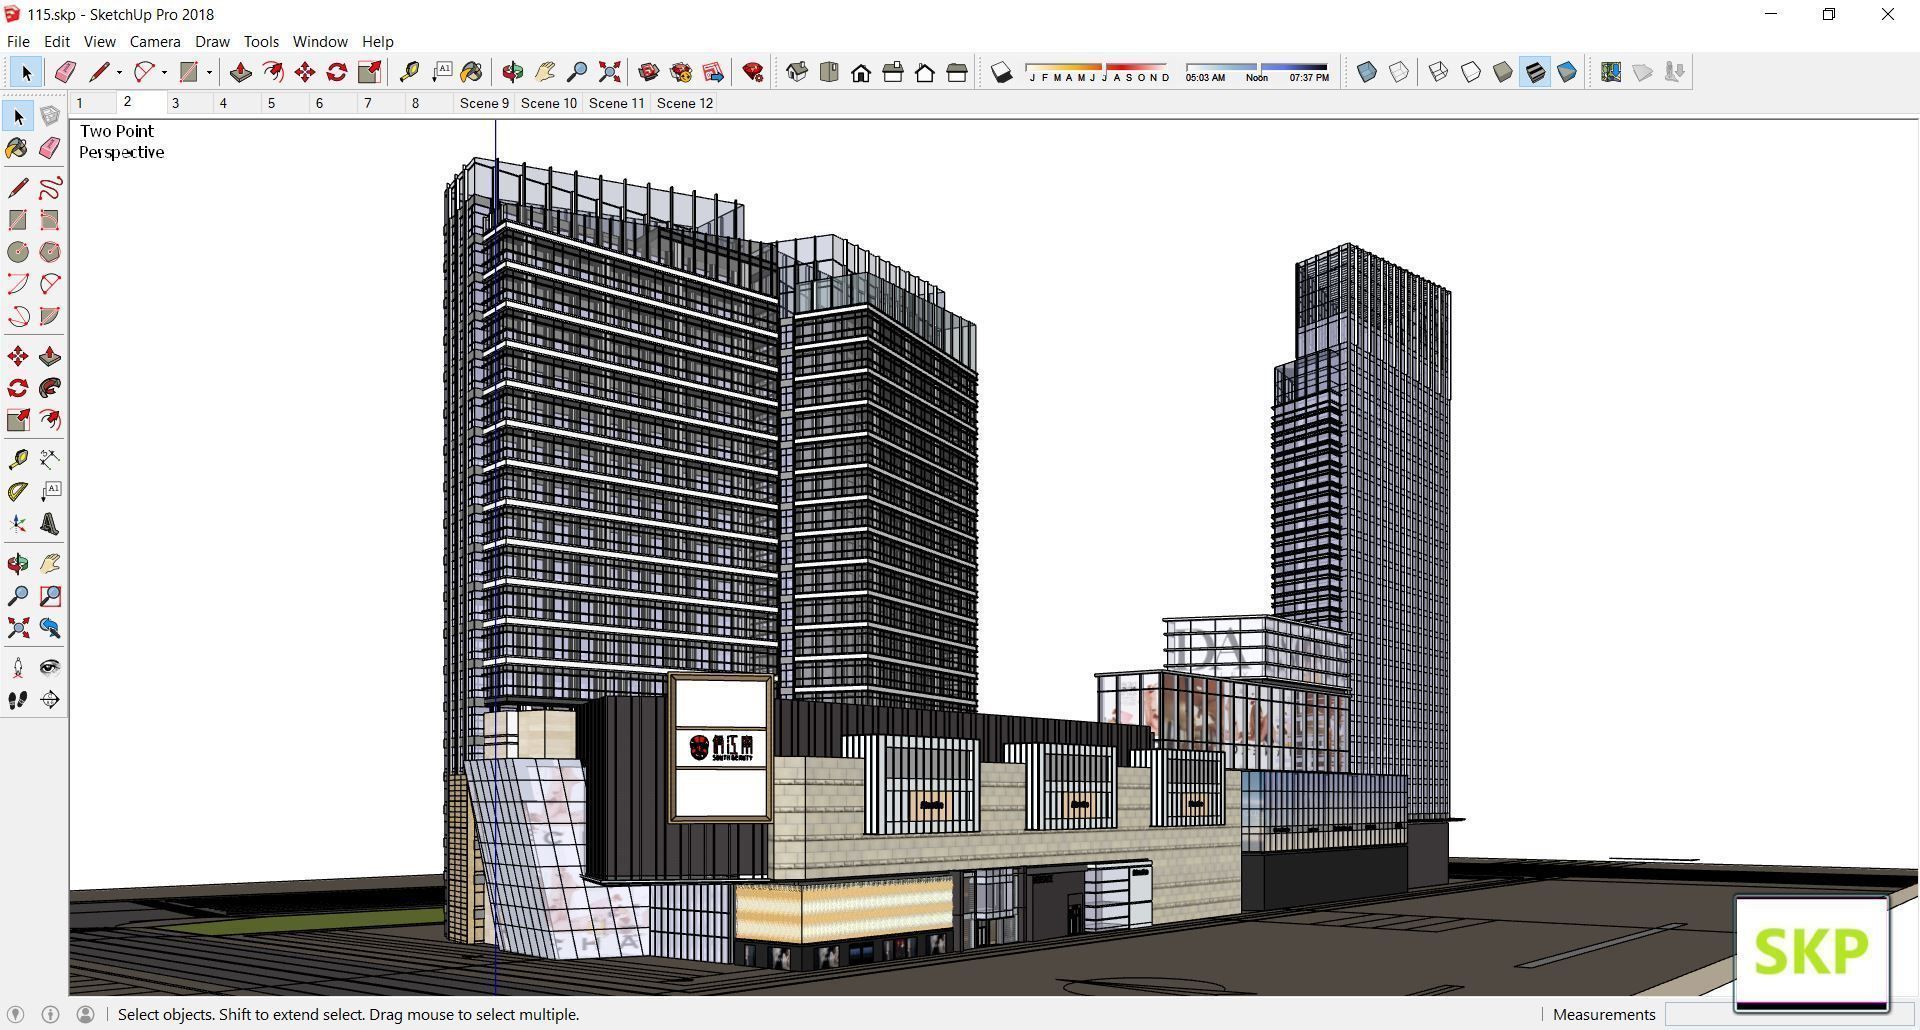Select the Look Around eye tool
1920x1030 pixels.
(50, 668)
